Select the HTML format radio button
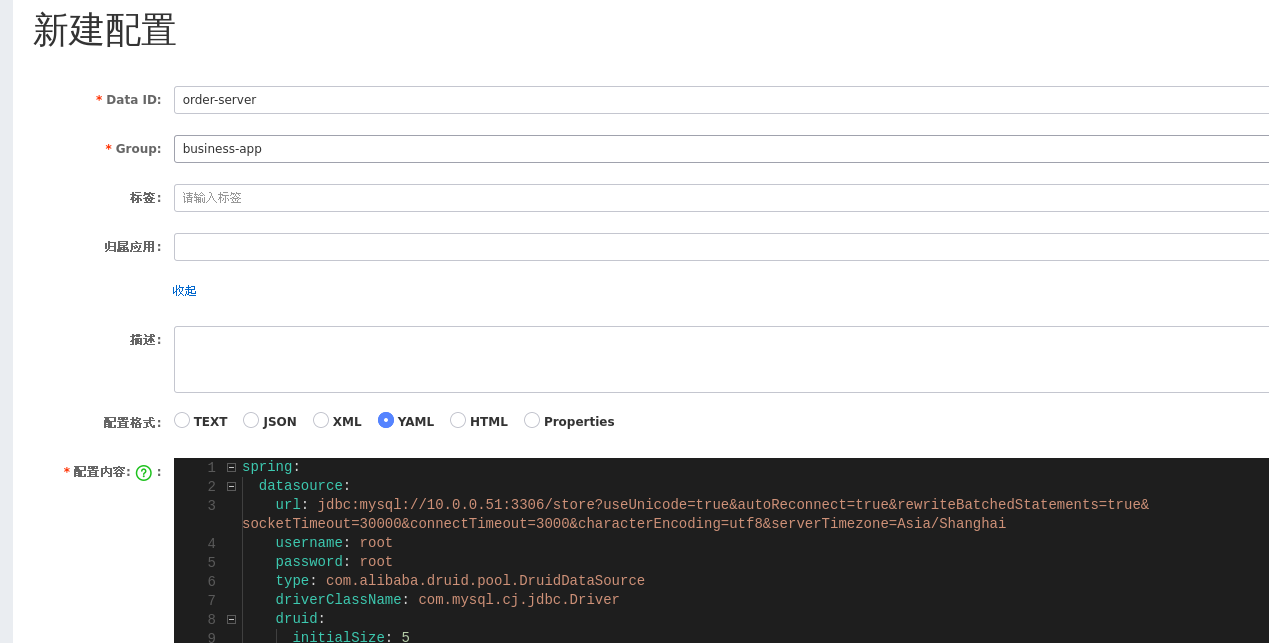 [458, 421]
